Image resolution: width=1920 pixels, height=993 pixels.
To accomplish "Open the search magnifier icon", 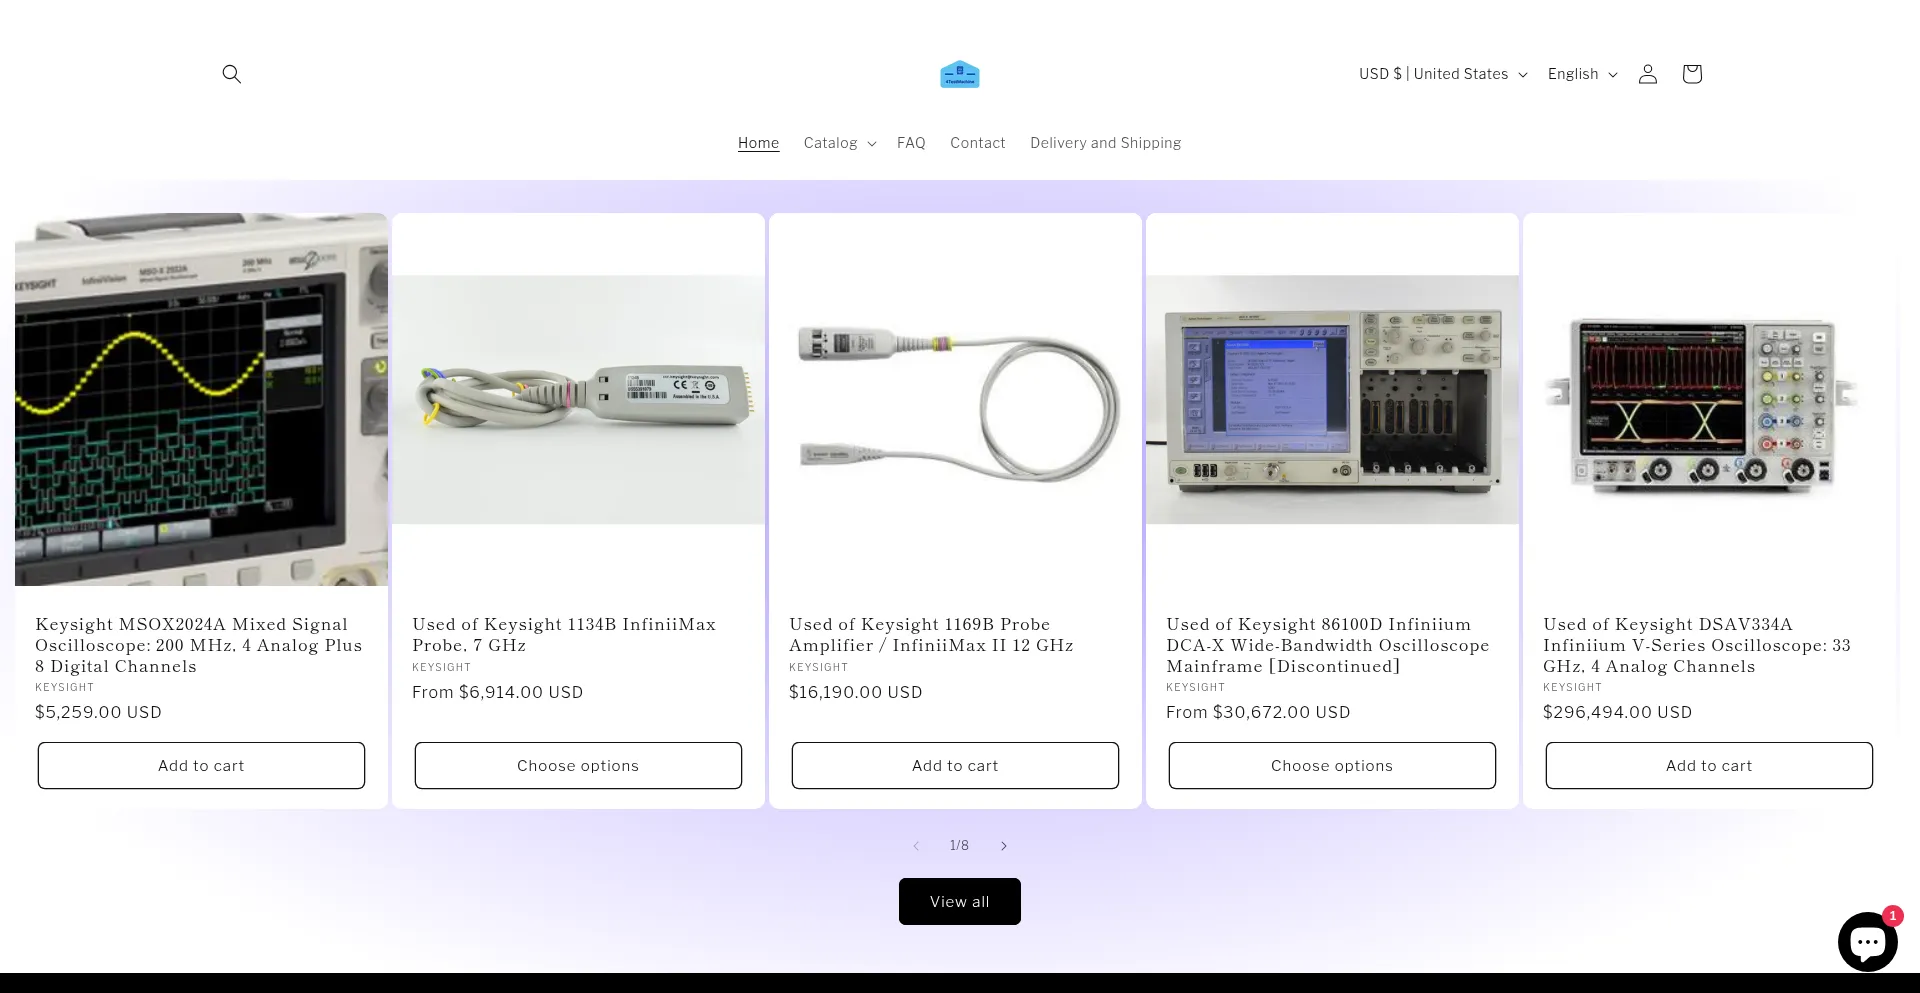I will click(x=231, y=74).
